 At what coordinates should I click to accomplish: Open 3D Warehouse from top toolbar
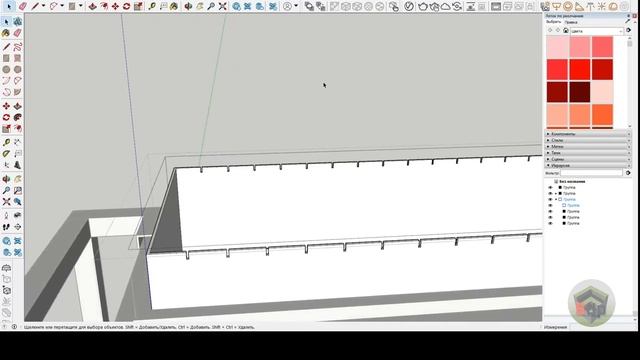tap(236, 6)
